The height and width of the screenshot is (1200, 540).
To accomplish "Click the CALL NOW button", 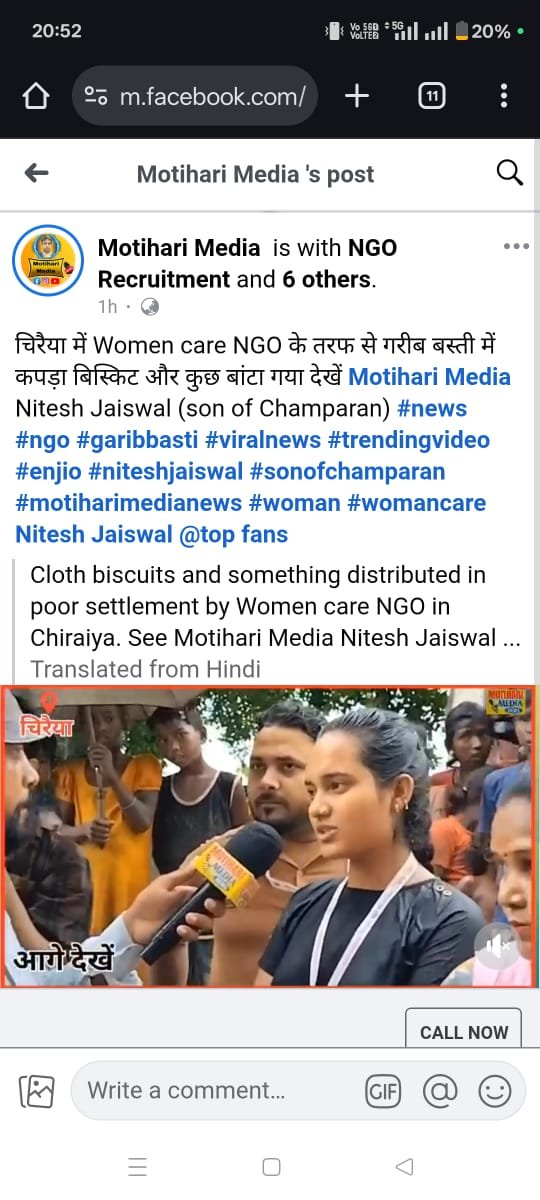I will [463, 1032].
